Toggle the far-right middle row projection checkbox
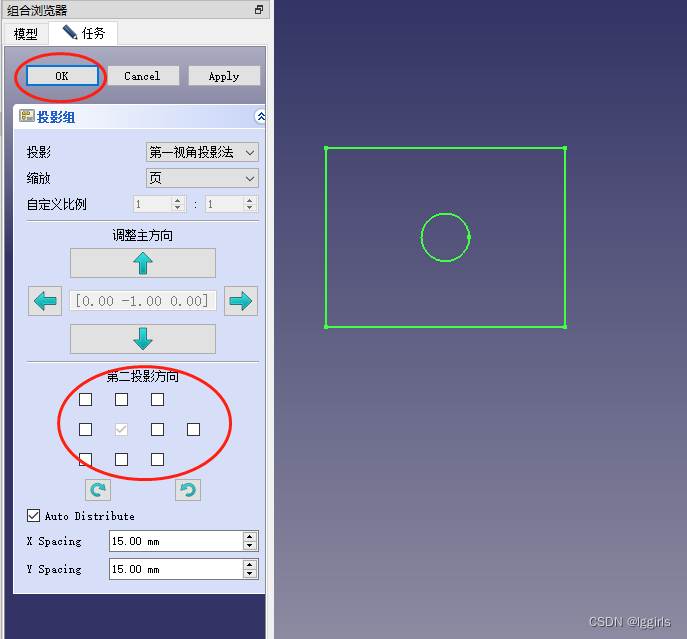 (x=193, y=430)
